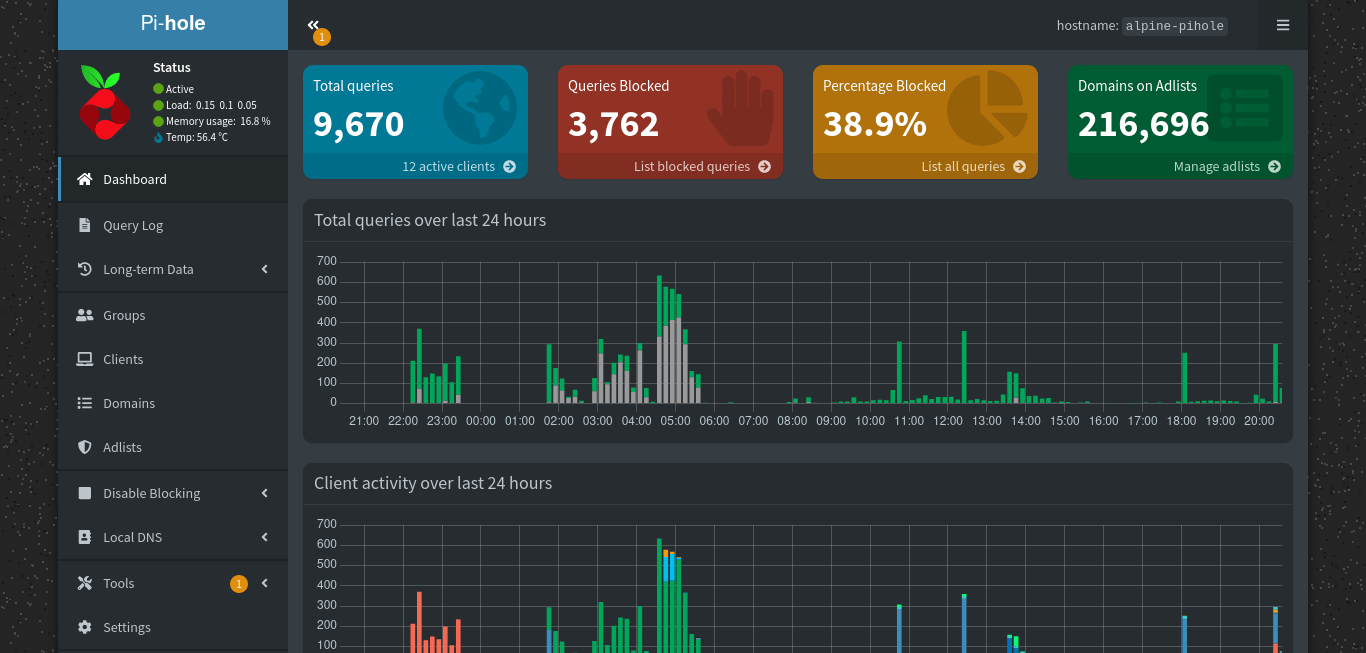Click the Long-term Data history icon
Screen dimensions: 1366x653
pyautogui.click(x=85, y=269)
